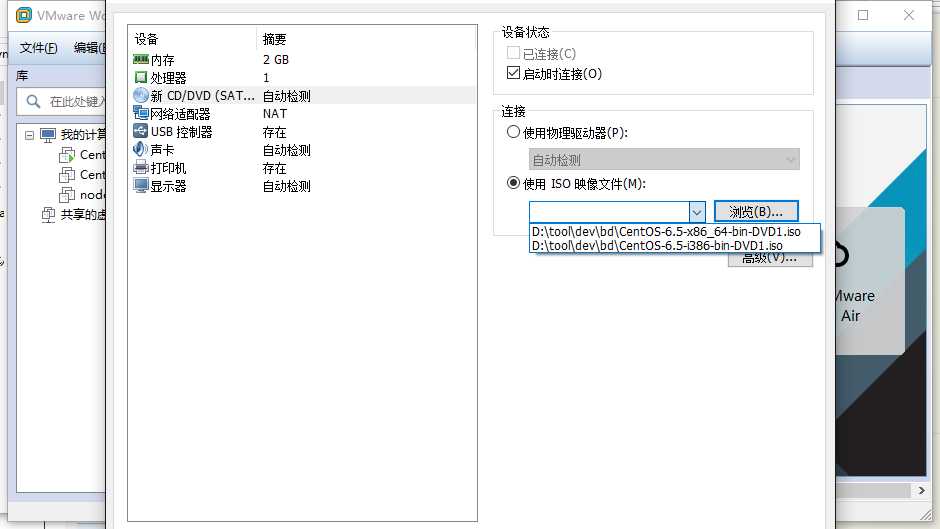This screenshot has width=940, height=529.
Task: Click the scrollbar right arrow in VMware window
Action: click(921, 491)
